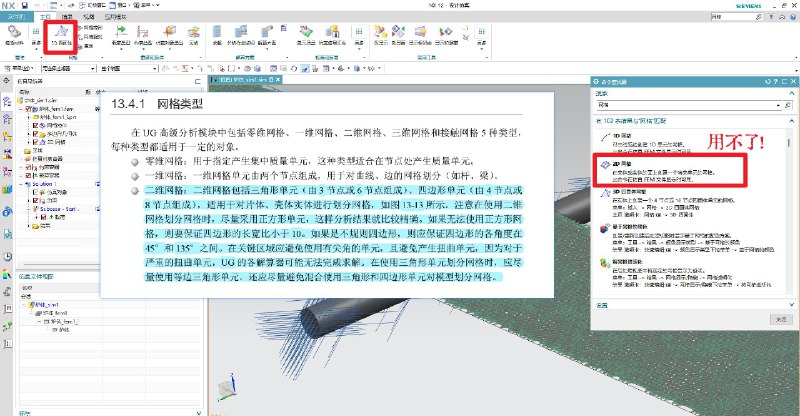
Task: Open the 窗口 menu in quick access toolbar
Action: point(122,5)
